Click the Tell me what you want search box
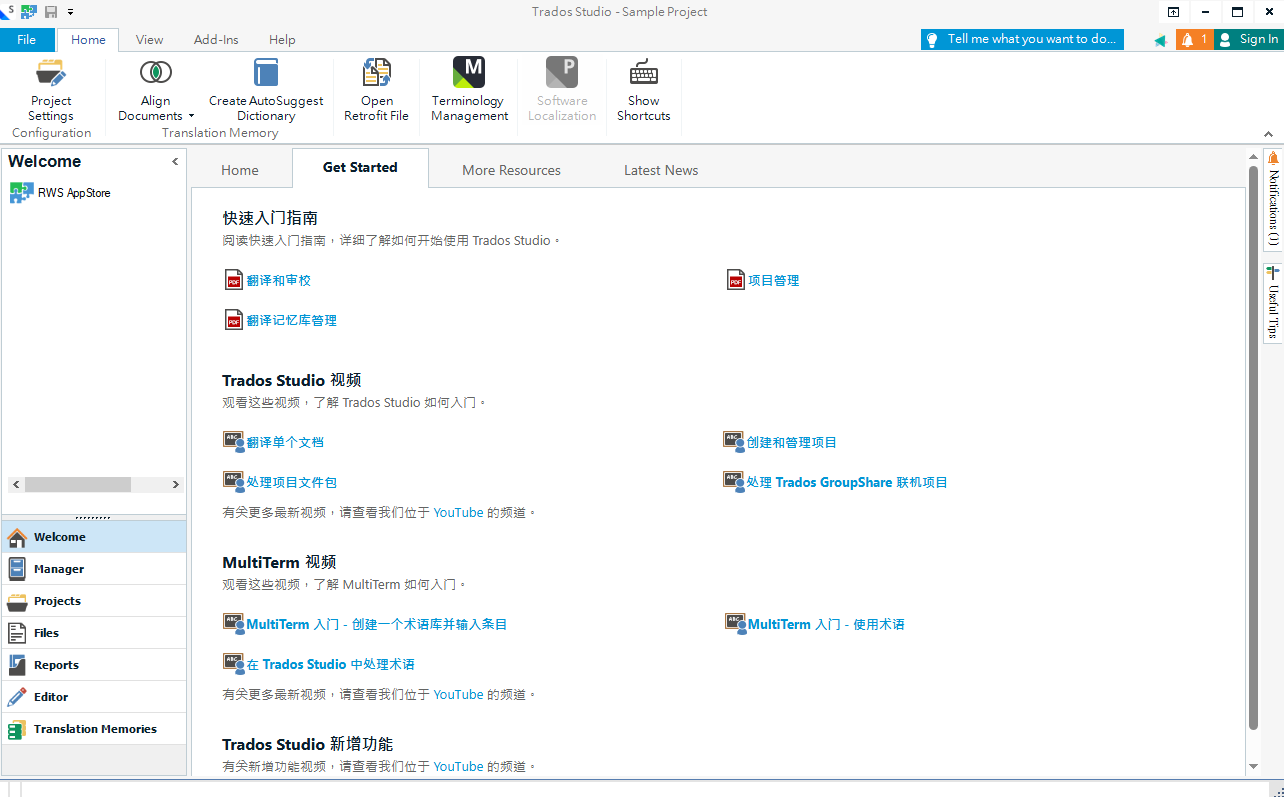The height and width of the screenshot is (797, 1284). click(x=1022, y=39)
